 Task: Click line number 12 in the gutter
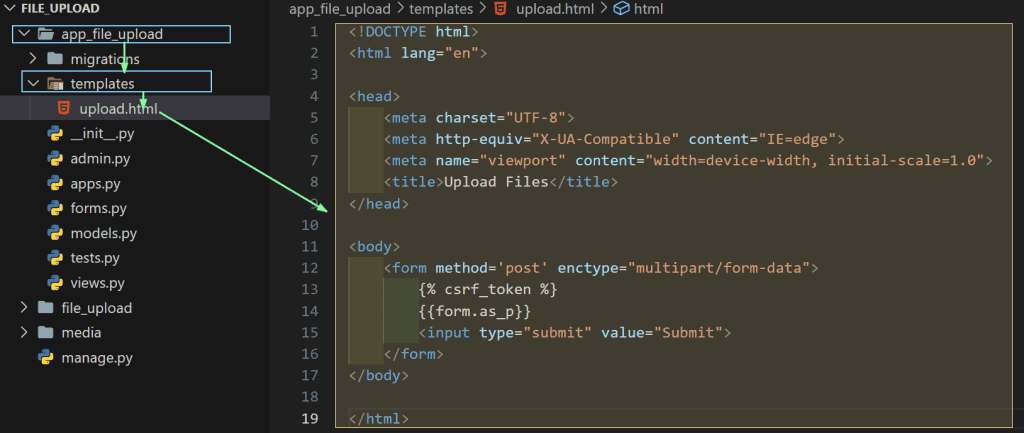click(310, 268)
